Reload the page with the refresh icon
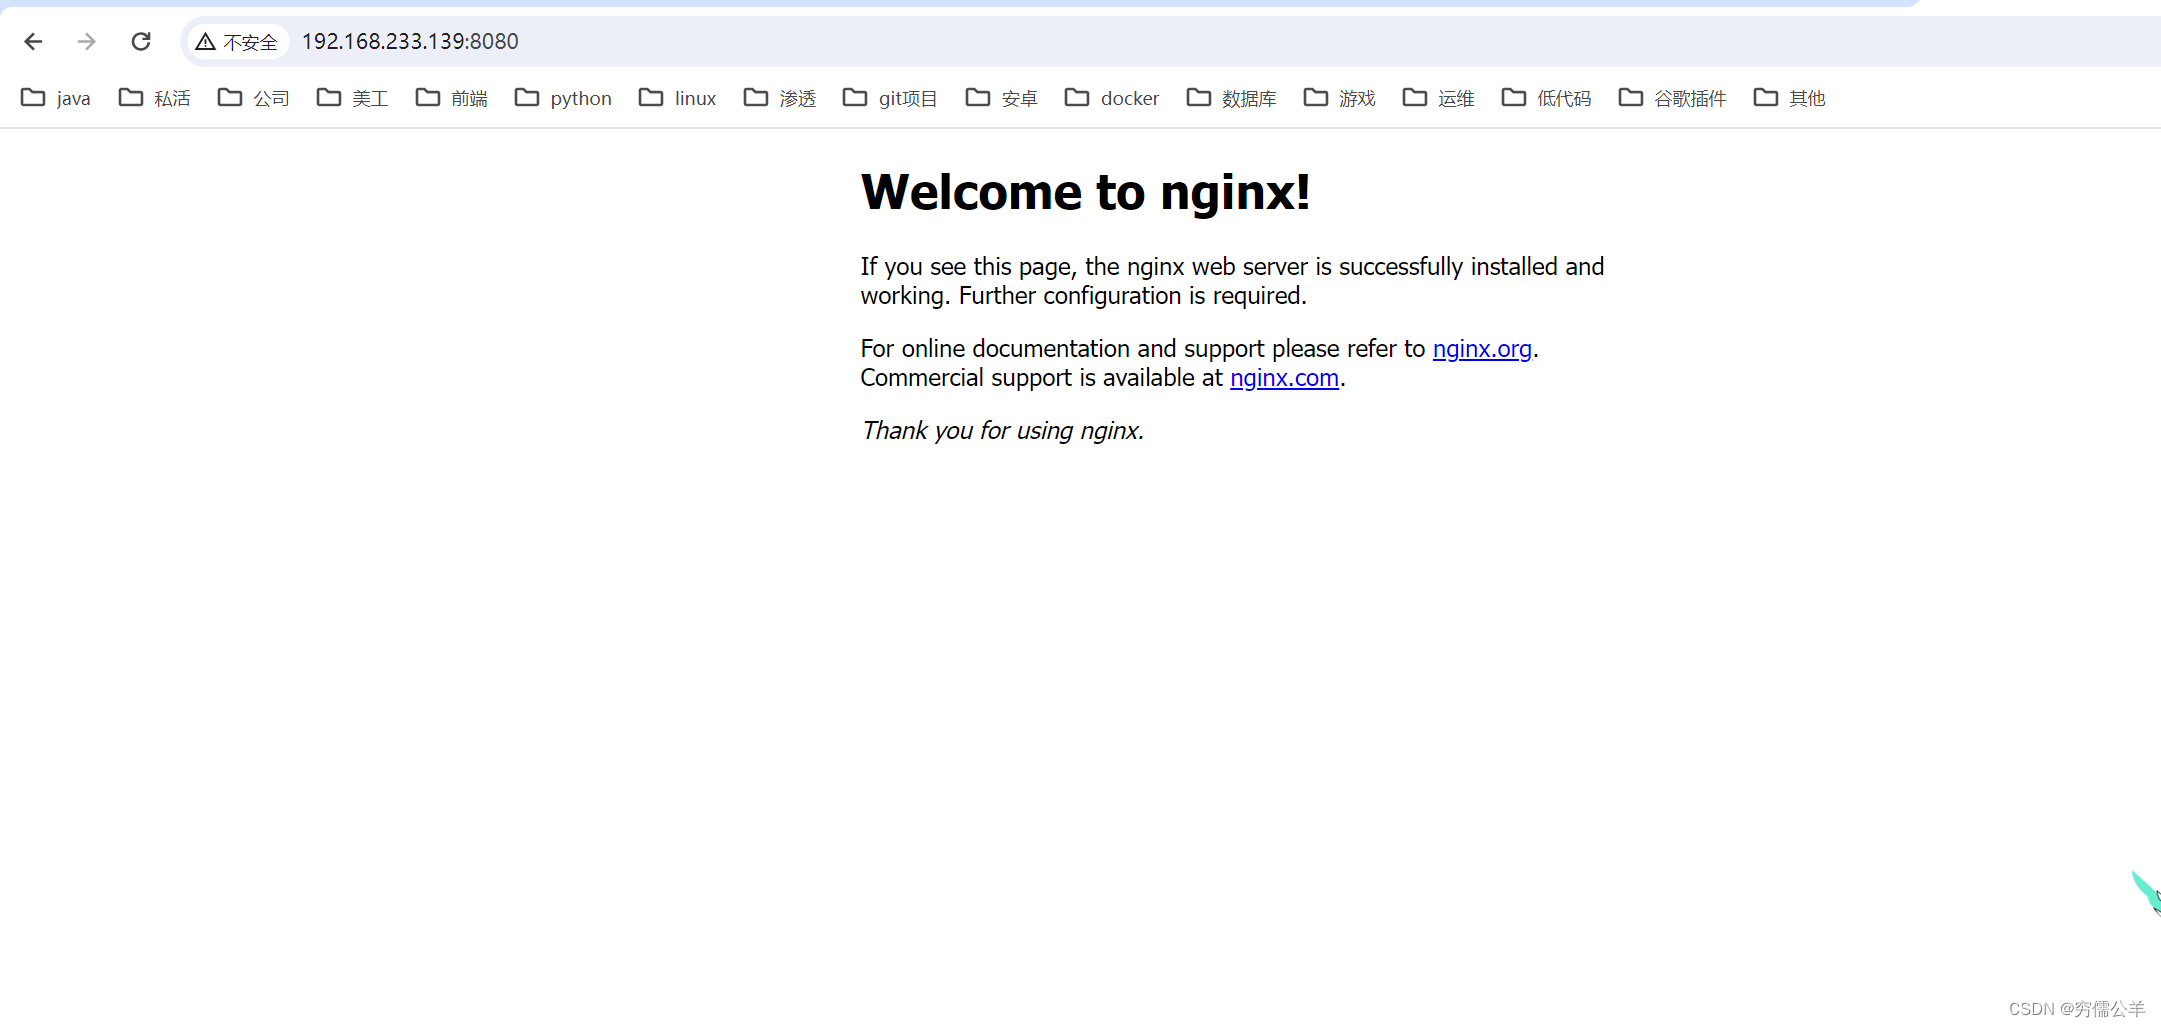2161x1027 pixels. pos(141,41)
